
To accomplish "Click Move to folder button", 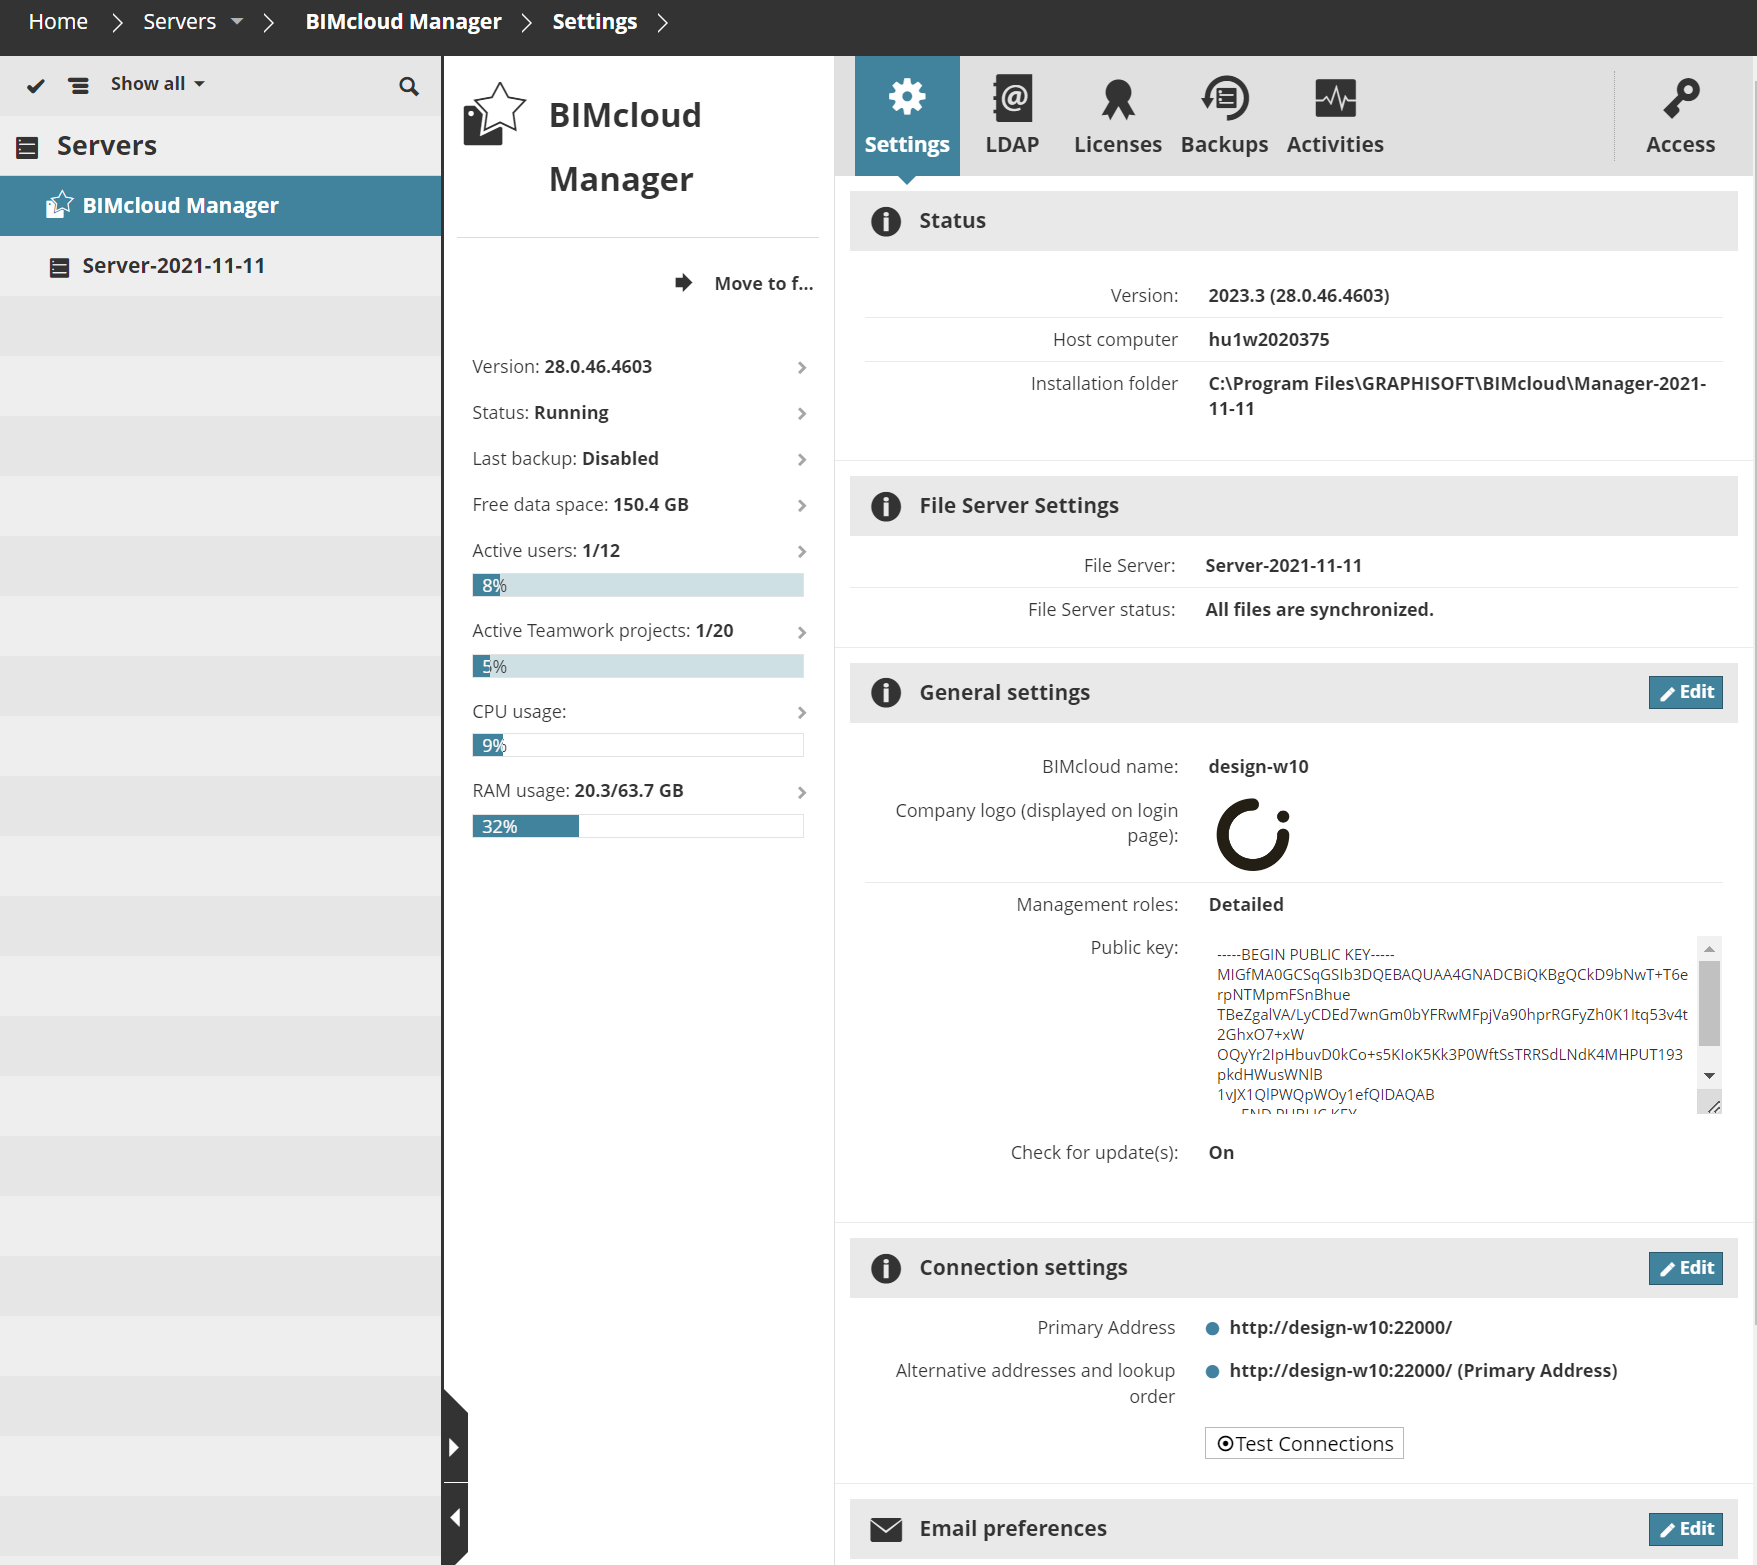I will point(744,283).
